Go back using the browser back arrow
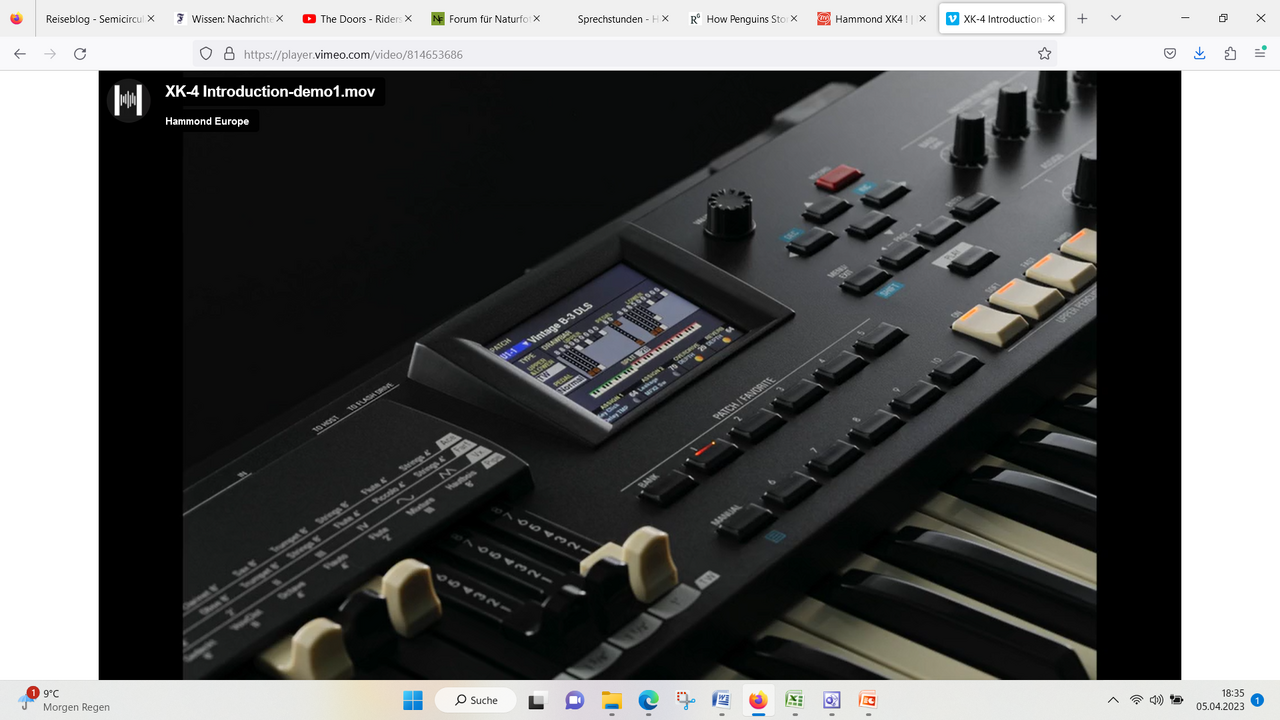The height and width of the screenshot is (720, 1280). point(20,54)
